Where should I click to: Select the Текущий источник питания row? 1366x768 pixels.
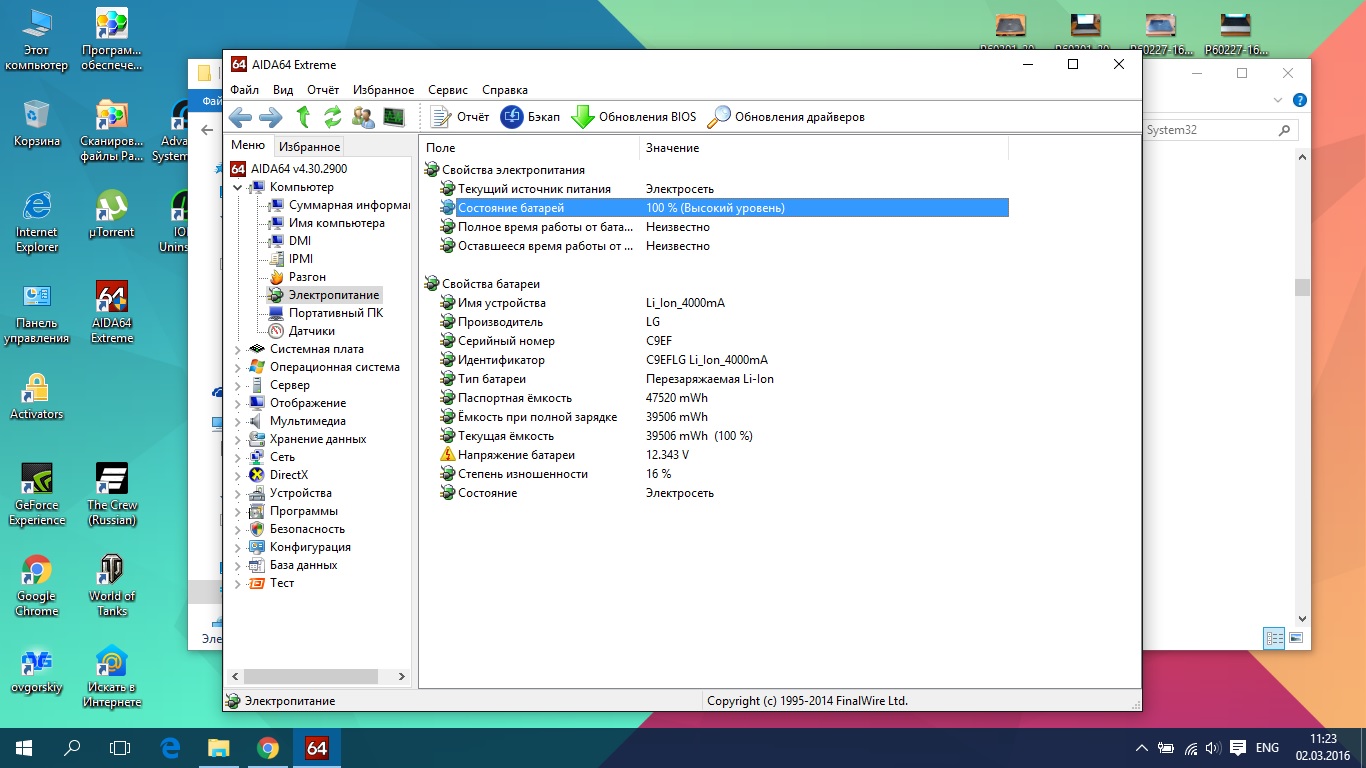(723, 189)
